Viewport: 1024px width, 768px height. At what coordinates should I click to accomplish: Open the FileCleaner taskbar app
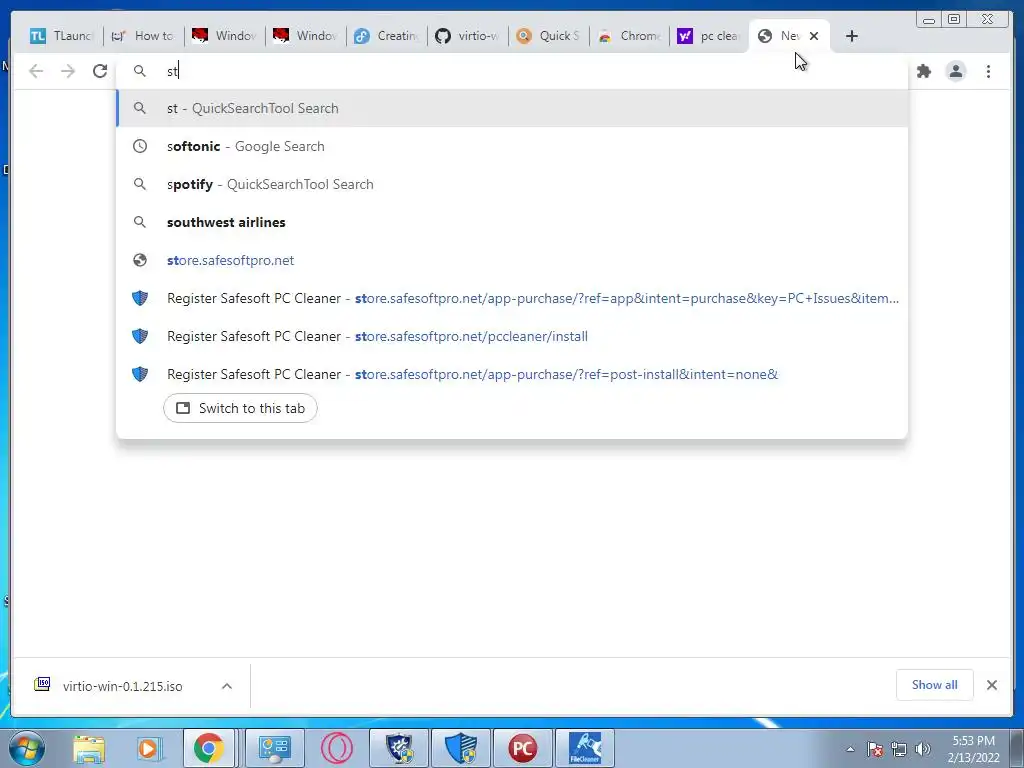[585, 748]
